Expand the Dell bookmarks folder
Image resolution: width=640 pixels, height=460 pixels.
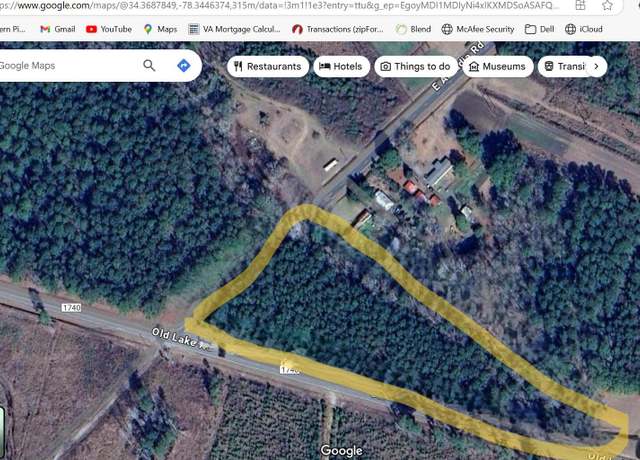coord(540,29)
